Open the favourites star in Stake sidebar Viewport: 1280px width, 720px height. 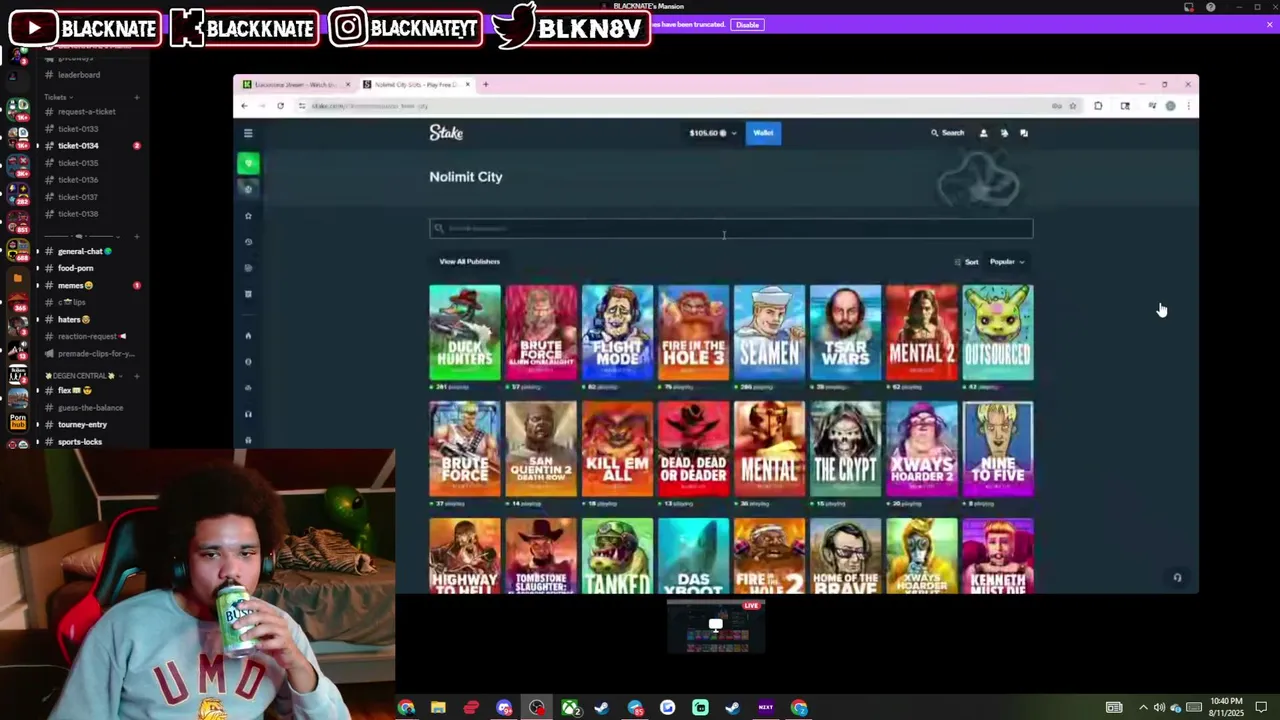coord(249,216)
